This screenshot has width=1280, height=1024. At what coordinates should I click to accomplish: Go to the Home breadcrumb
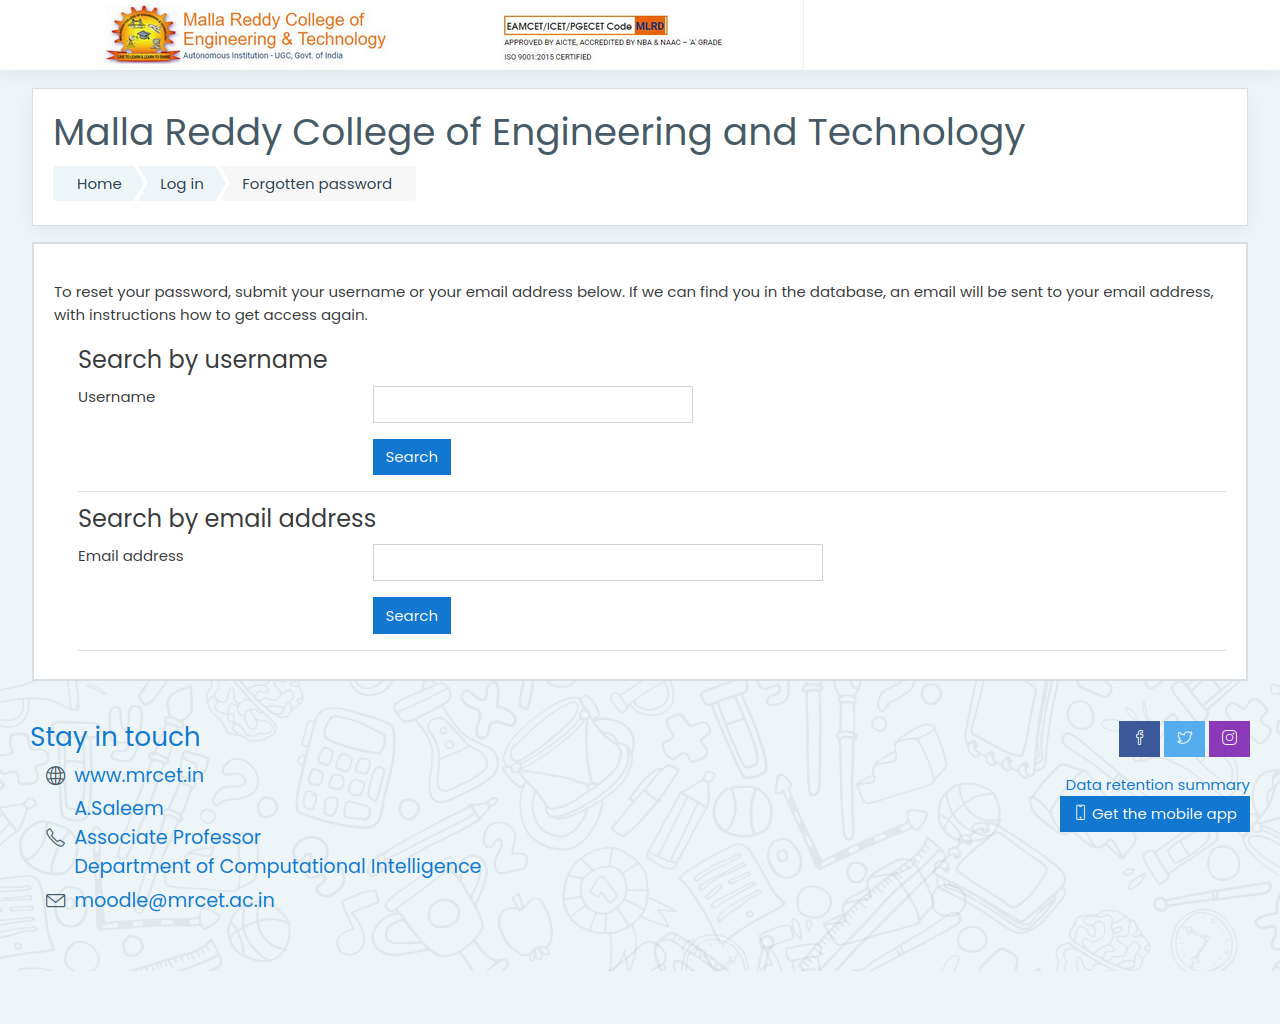point(99,184)
